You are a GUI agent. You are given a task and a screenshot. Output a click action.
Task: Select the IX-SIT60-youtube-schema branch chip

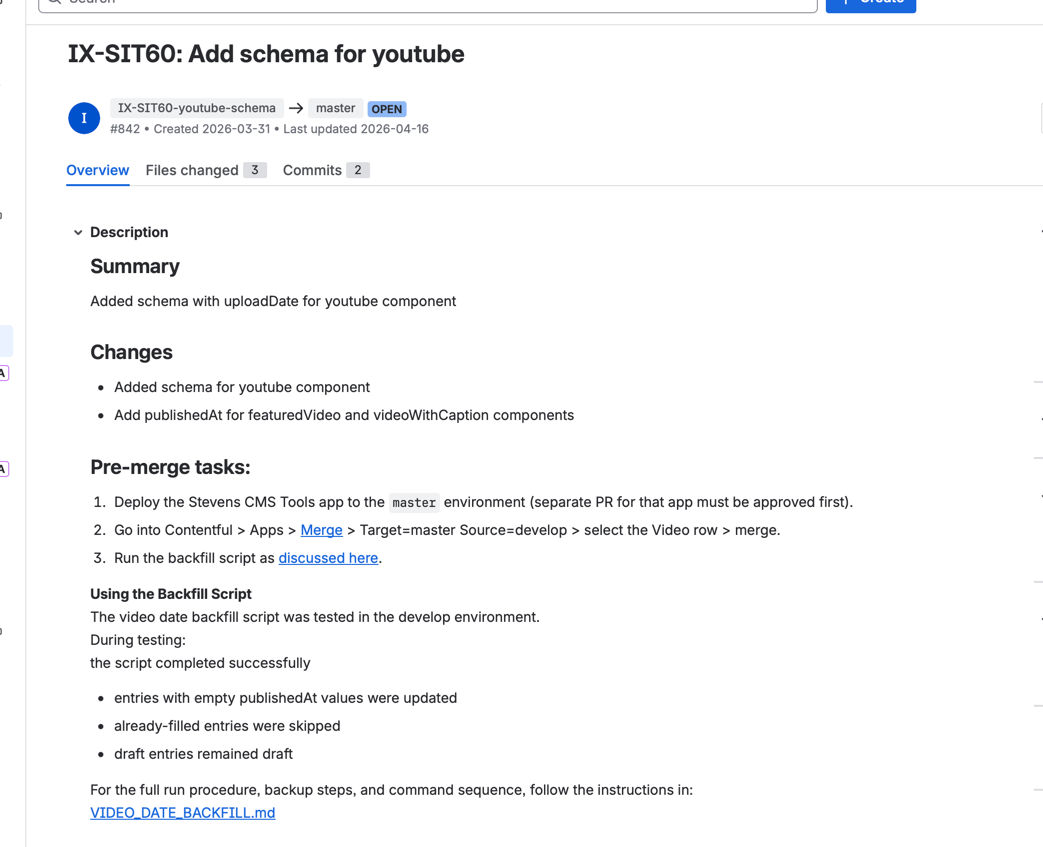click(196, 107)
